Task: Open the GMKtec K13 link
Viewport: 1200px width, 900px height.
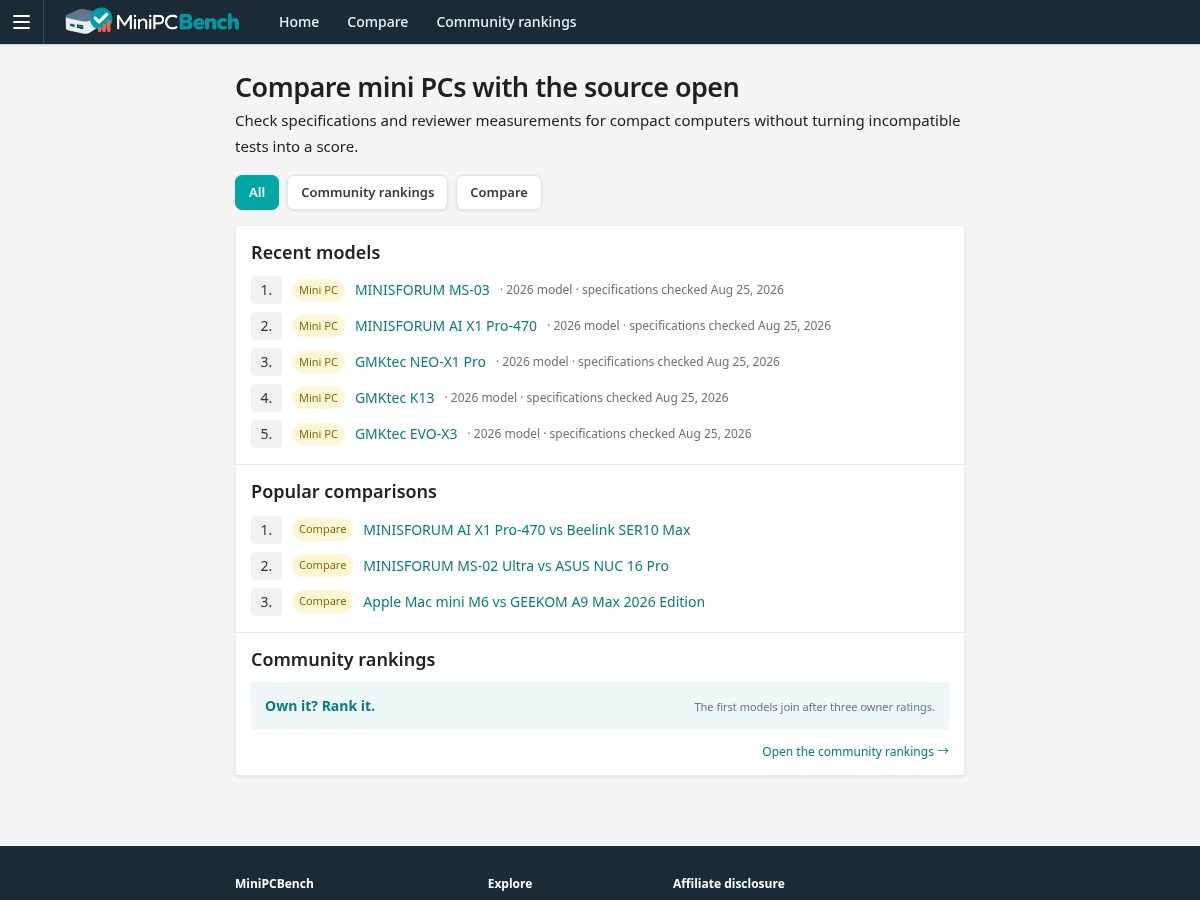Action: (395, 398)
